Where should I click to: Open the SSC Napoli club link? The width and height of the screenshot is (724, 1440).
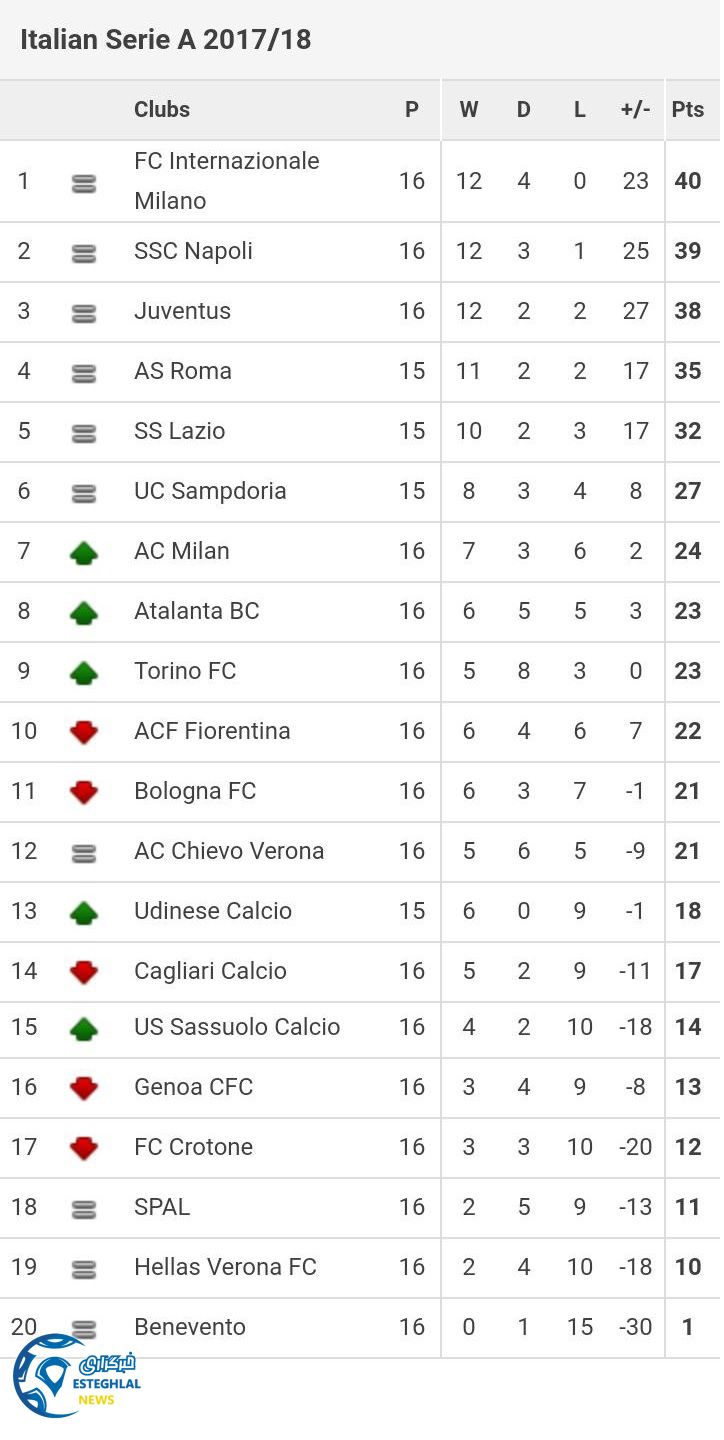pyautogui.click(x=193, y=251)
